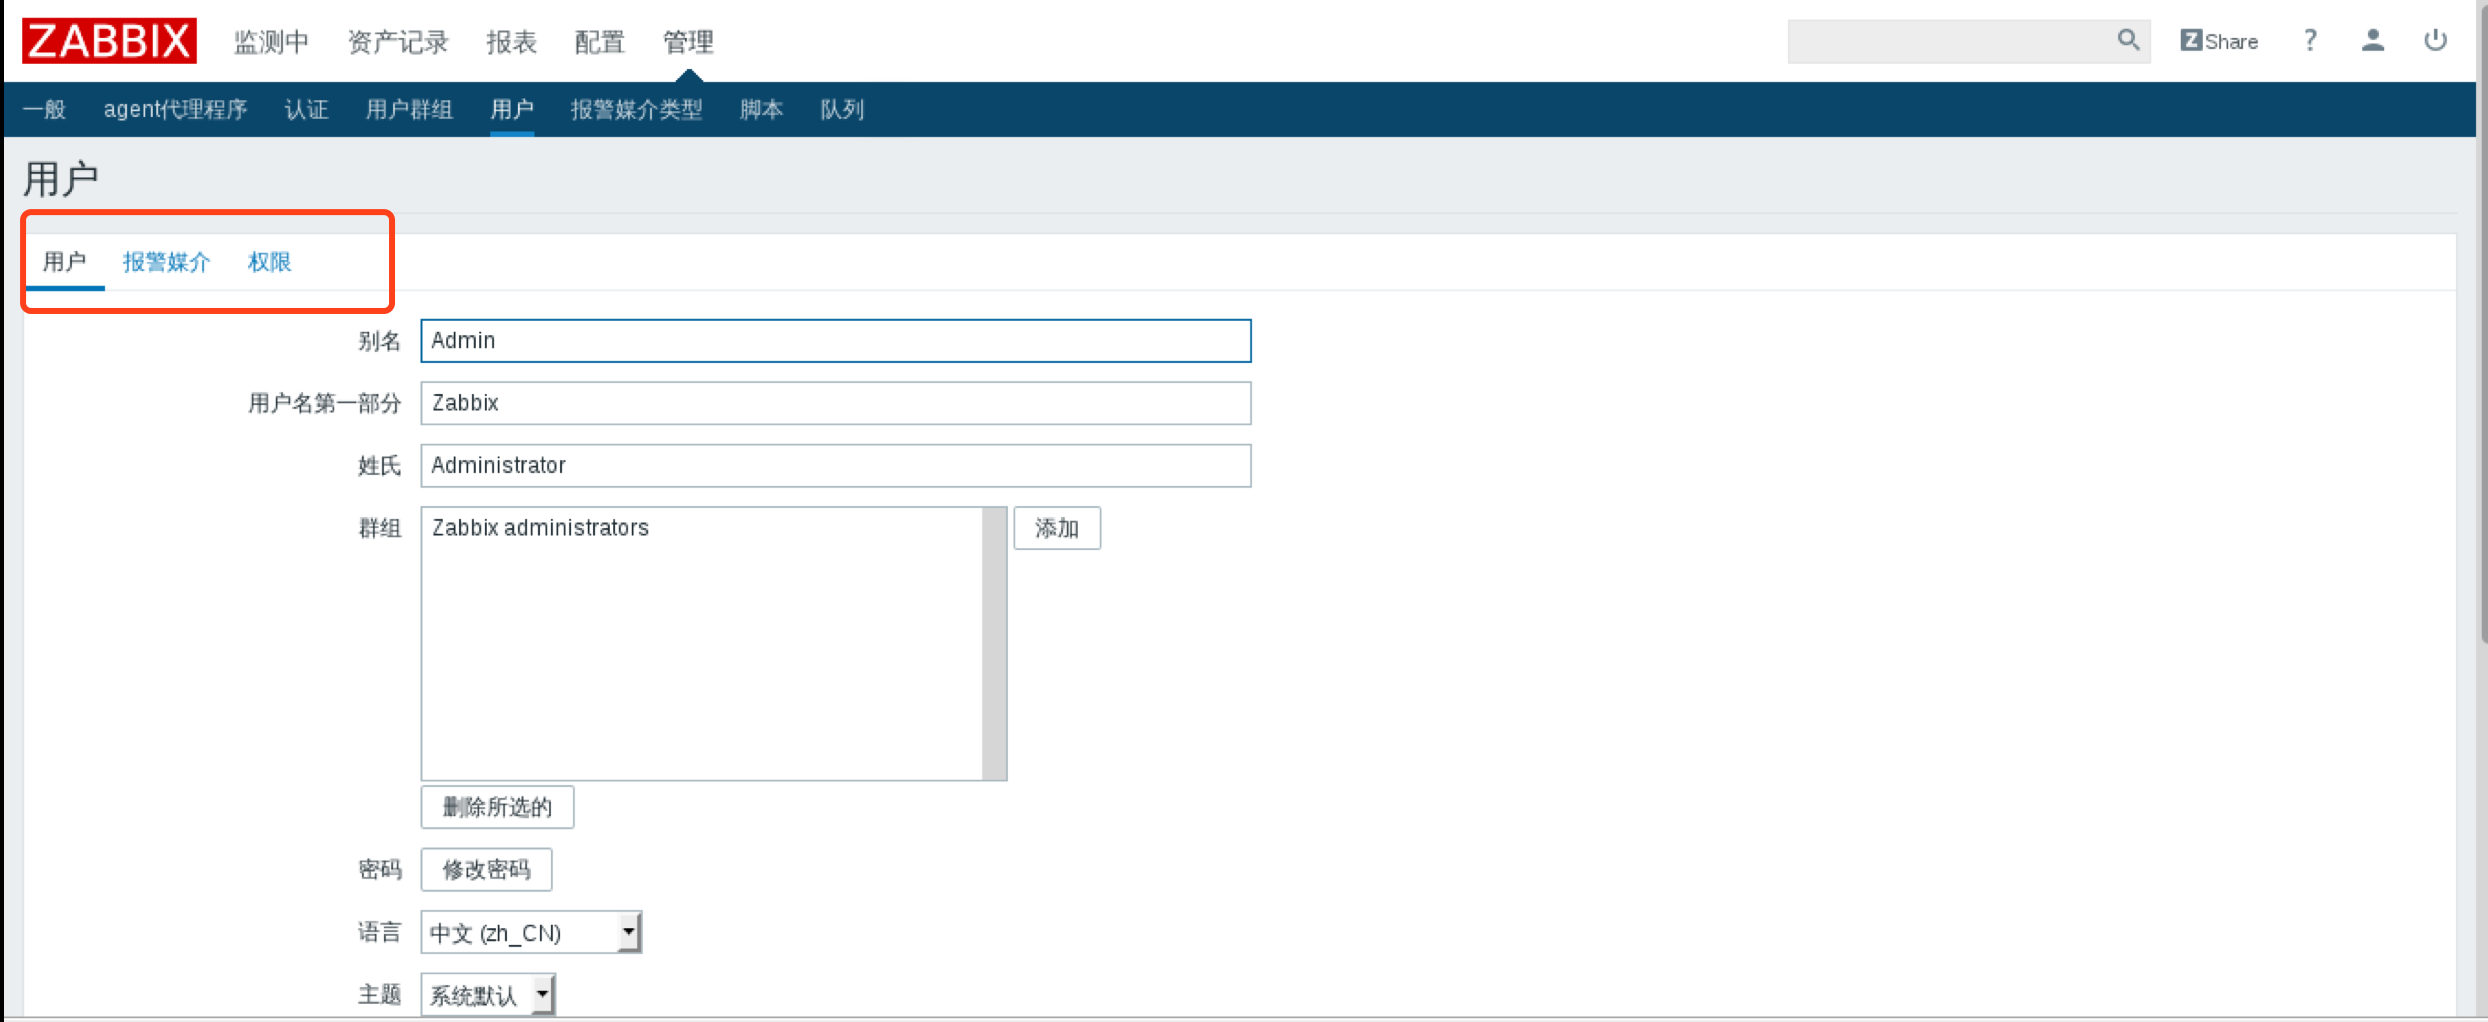The image size is (2488, 1022).
Task: Click the search magnifier icon
Action: [x=2128, y=40]
